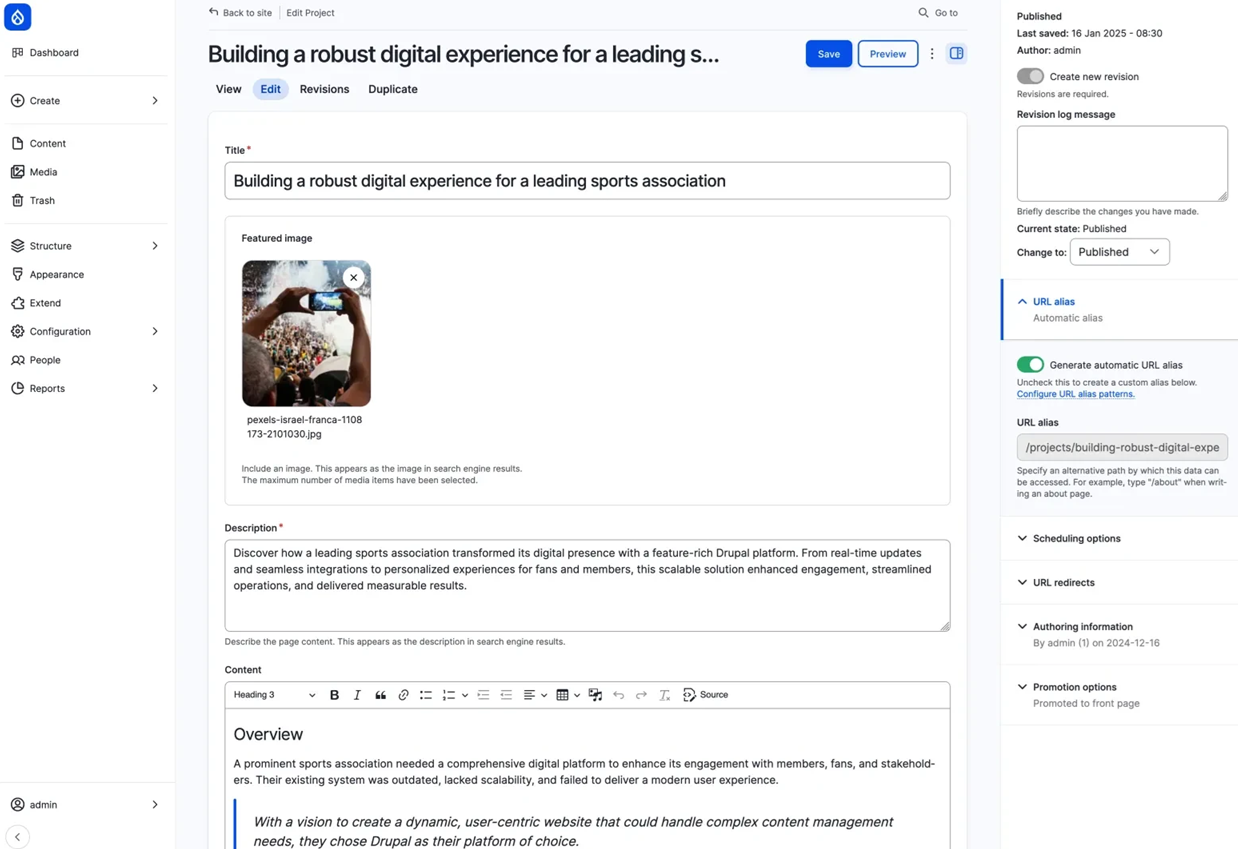Screen dimensions: 1238x849
Task: Open the Go to search
Action: [938, 13]
